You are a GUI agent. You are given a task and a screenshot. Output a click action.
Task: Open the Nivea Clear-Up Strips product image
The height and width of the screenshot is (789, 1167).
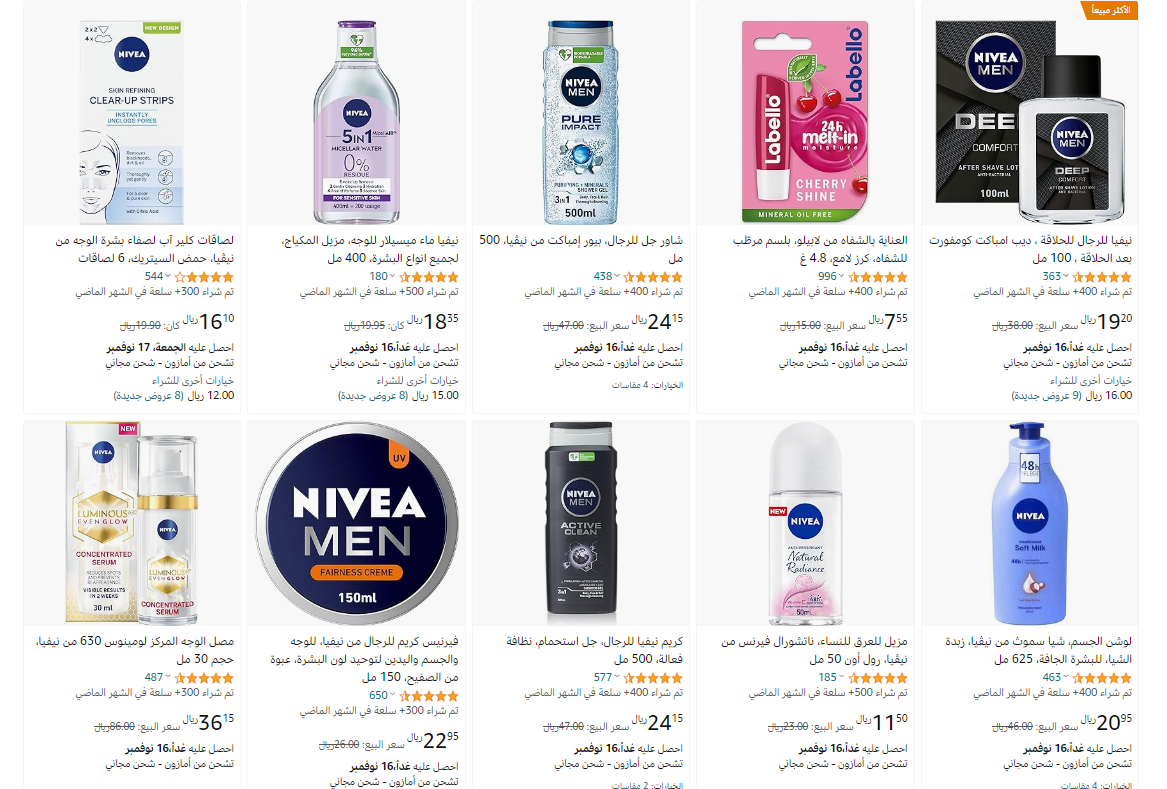pos(132,122)
